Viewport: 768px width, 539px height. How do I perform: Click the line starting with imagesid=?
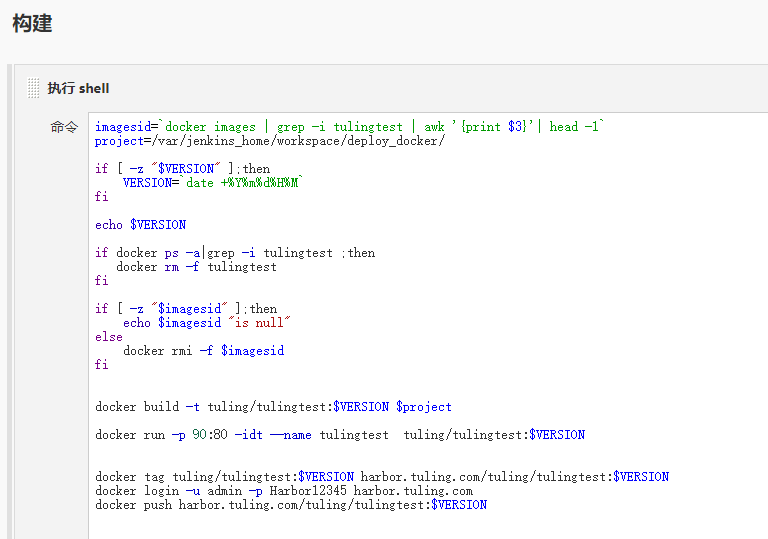pyautogui.click(x=349, y=126)
